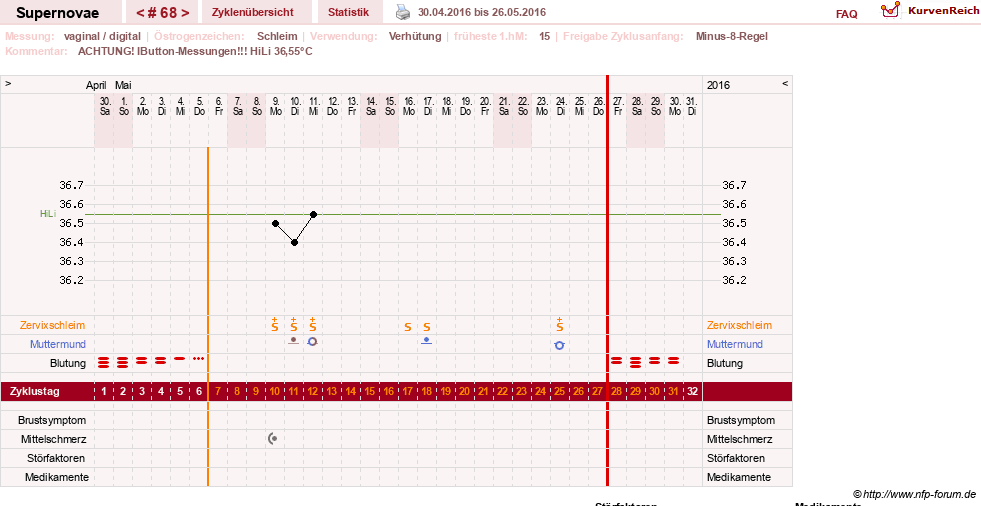Viewport: 981px width, 506px height.
Task: Open the KurvenReich logo icon
Action: pyautogui.click(x=890, y=10)
